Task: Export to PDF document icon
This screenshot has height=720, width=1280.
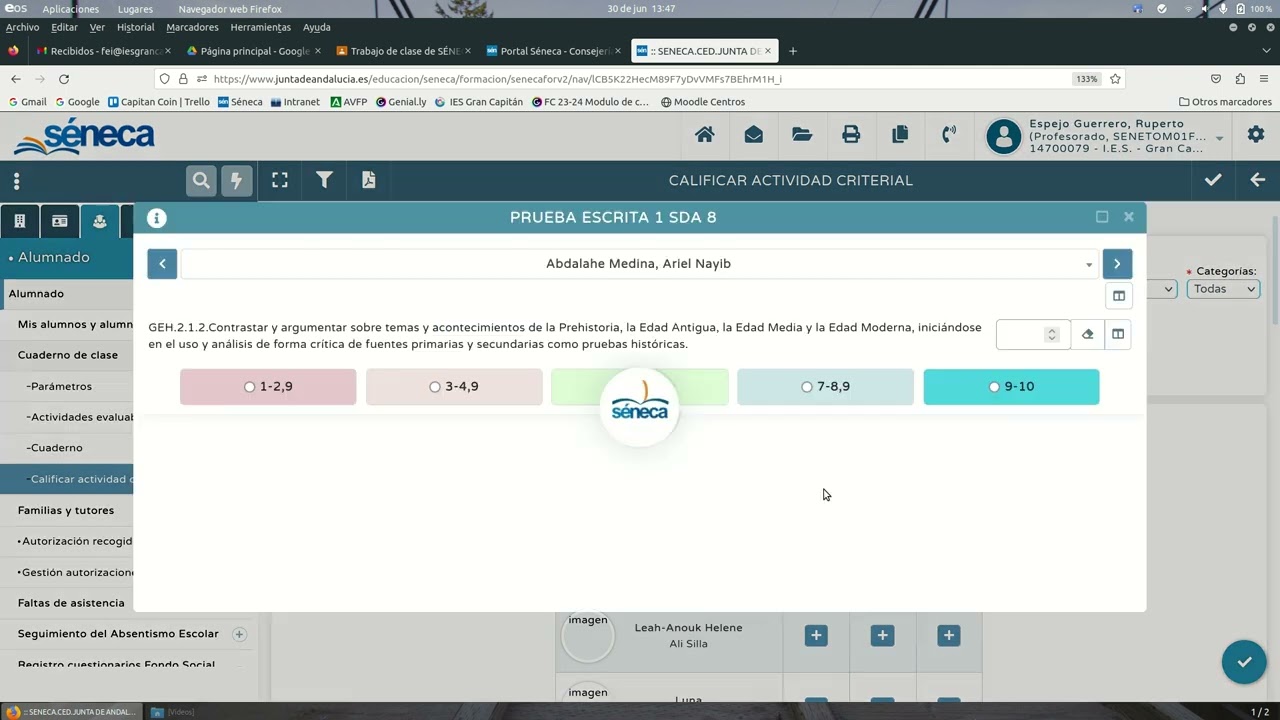Action: pyautogui.click(x=369, y=180)
